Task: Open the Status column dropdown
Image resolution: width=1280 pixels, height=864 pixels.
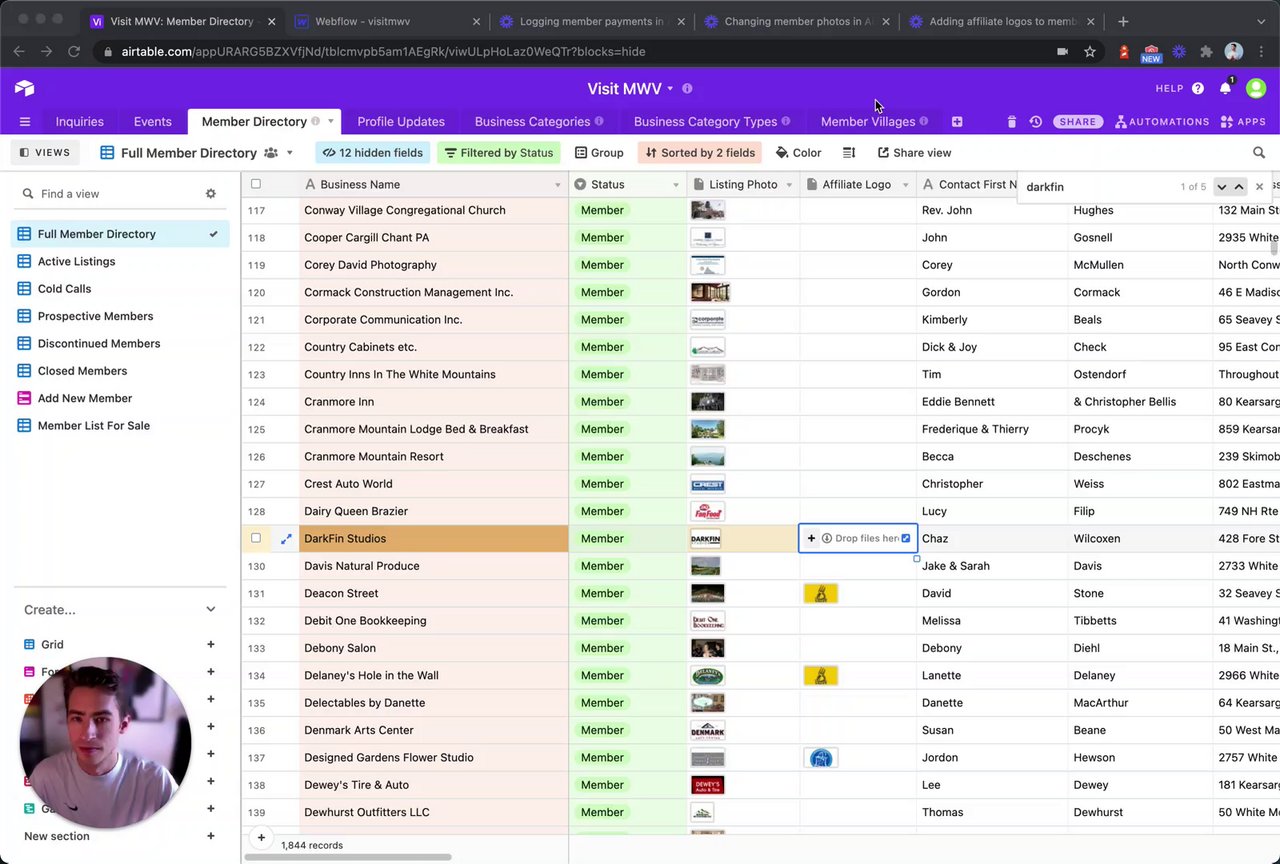Action: [676, 185]
